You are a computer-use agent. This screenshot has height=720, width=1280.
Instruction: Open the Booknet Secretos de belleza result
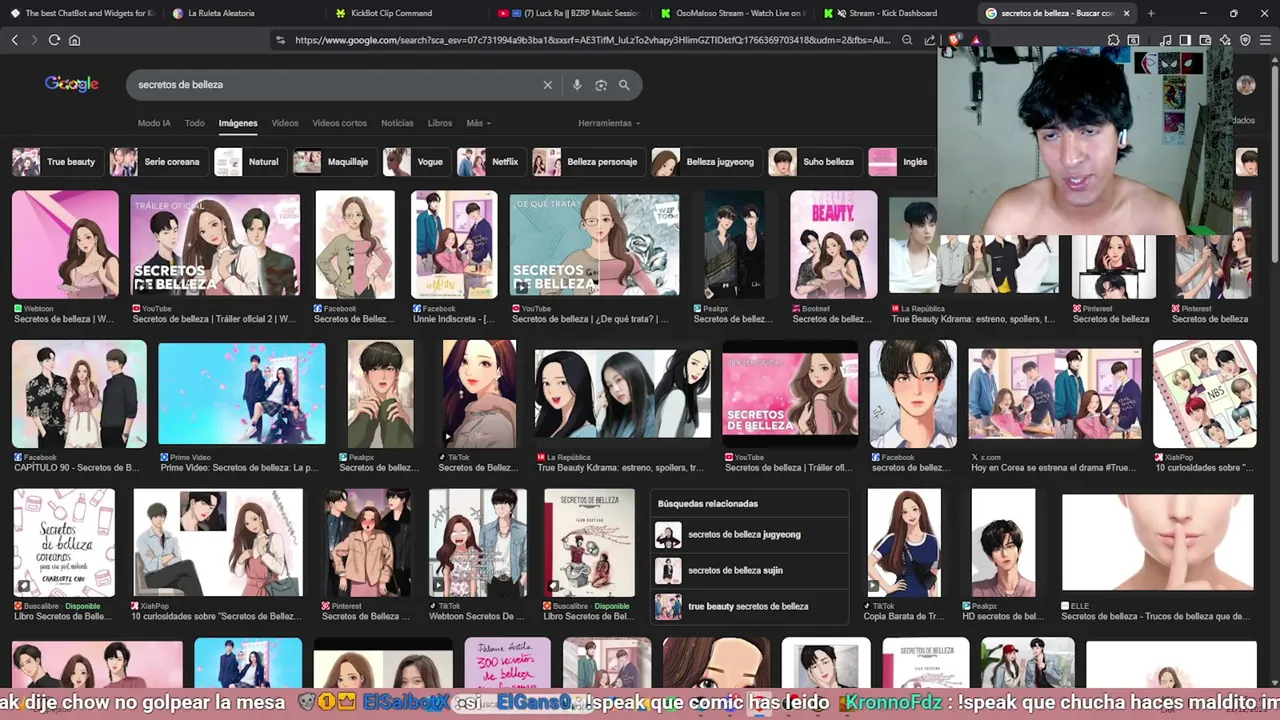(x=833, y=245)
